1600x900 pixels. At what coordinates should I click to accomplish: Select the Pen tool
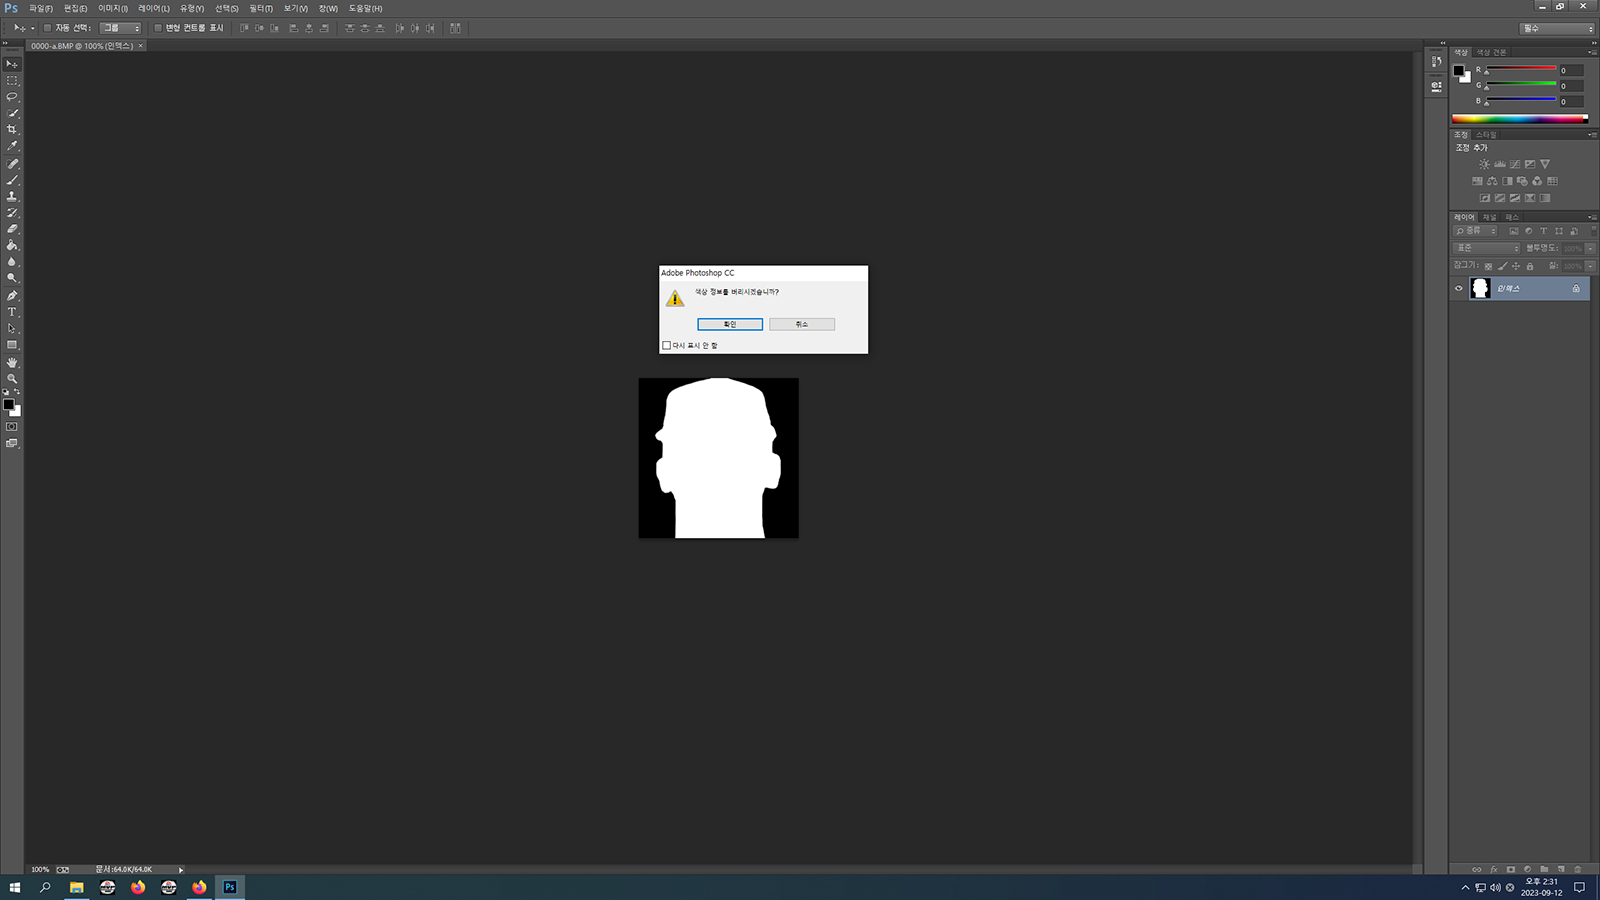click(x=12, y=296)
